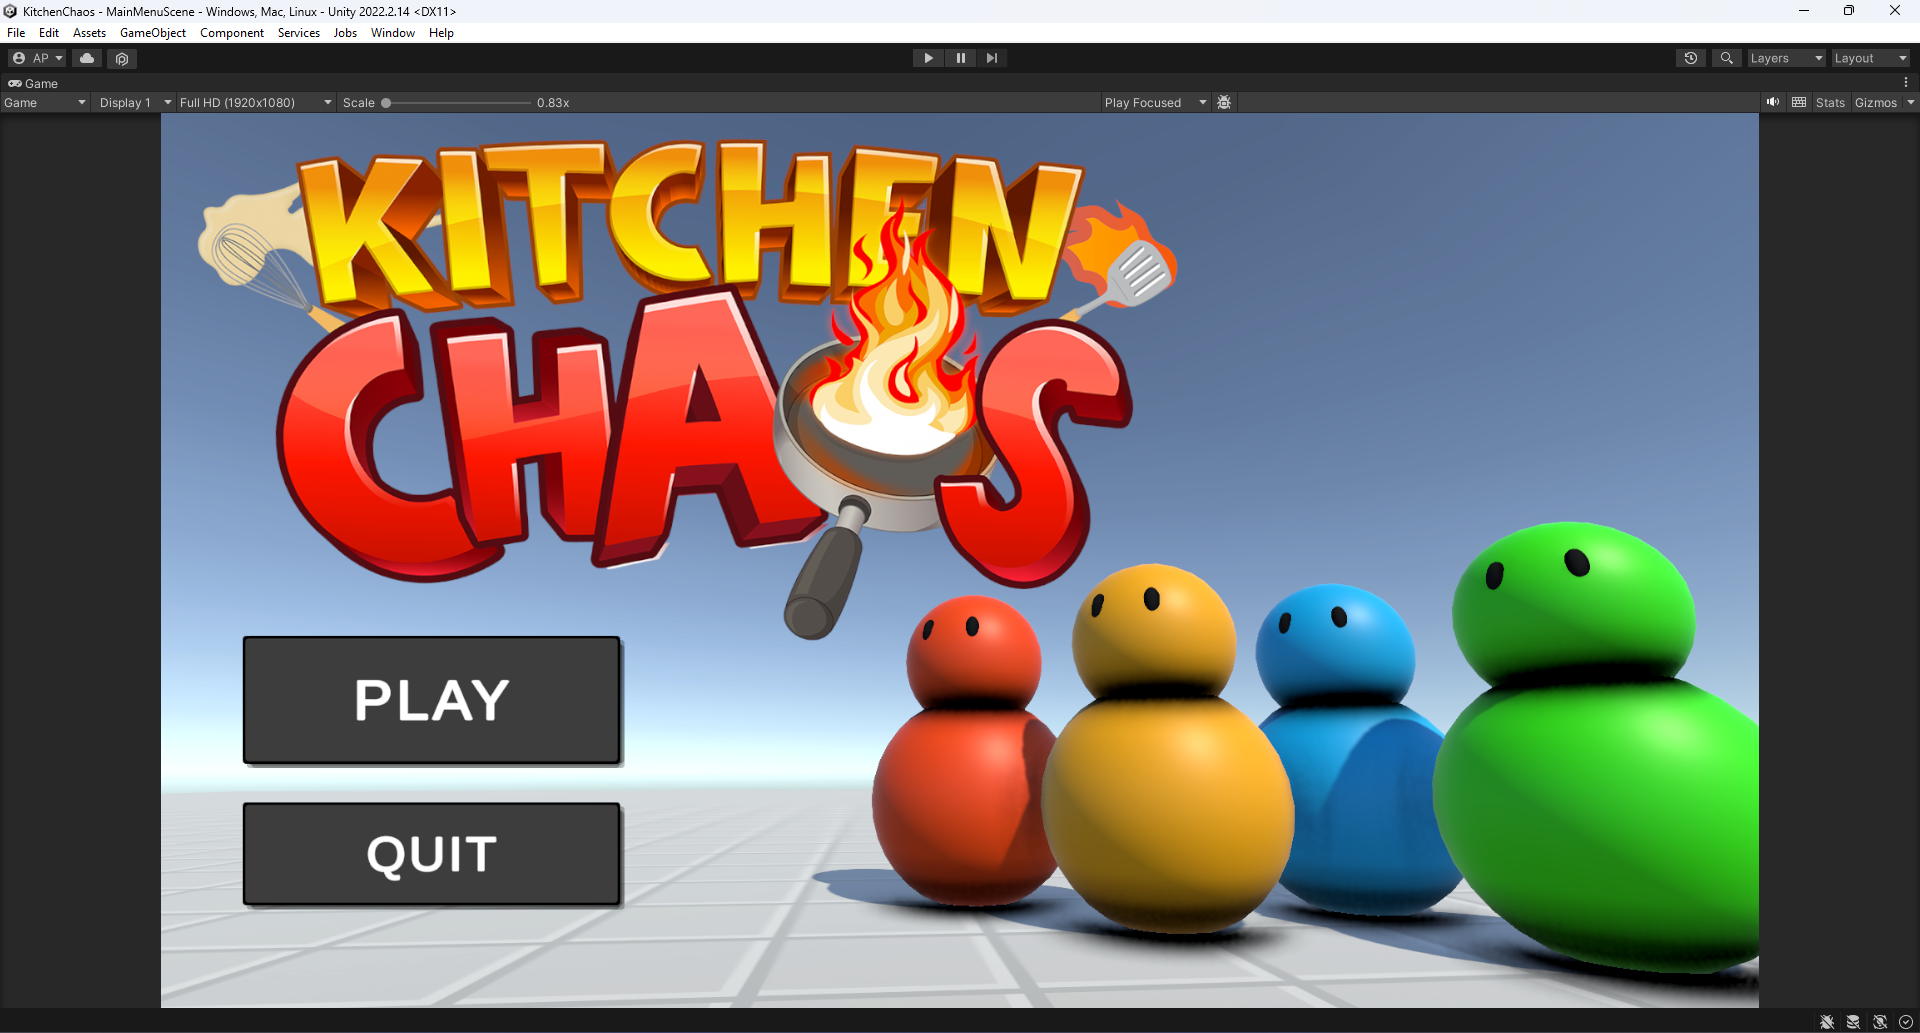Pause the game with the Pause button

960,58
